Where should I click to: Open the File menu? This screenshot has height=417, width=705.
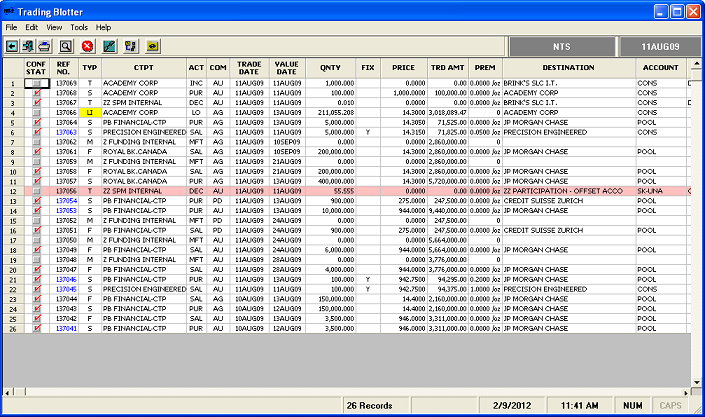click(x=11, y=27)
